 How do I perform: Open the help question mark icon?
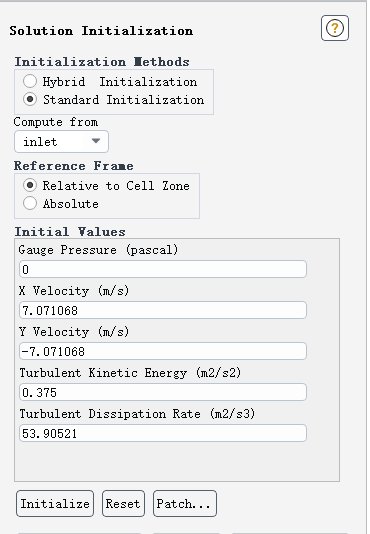point(335,28)
